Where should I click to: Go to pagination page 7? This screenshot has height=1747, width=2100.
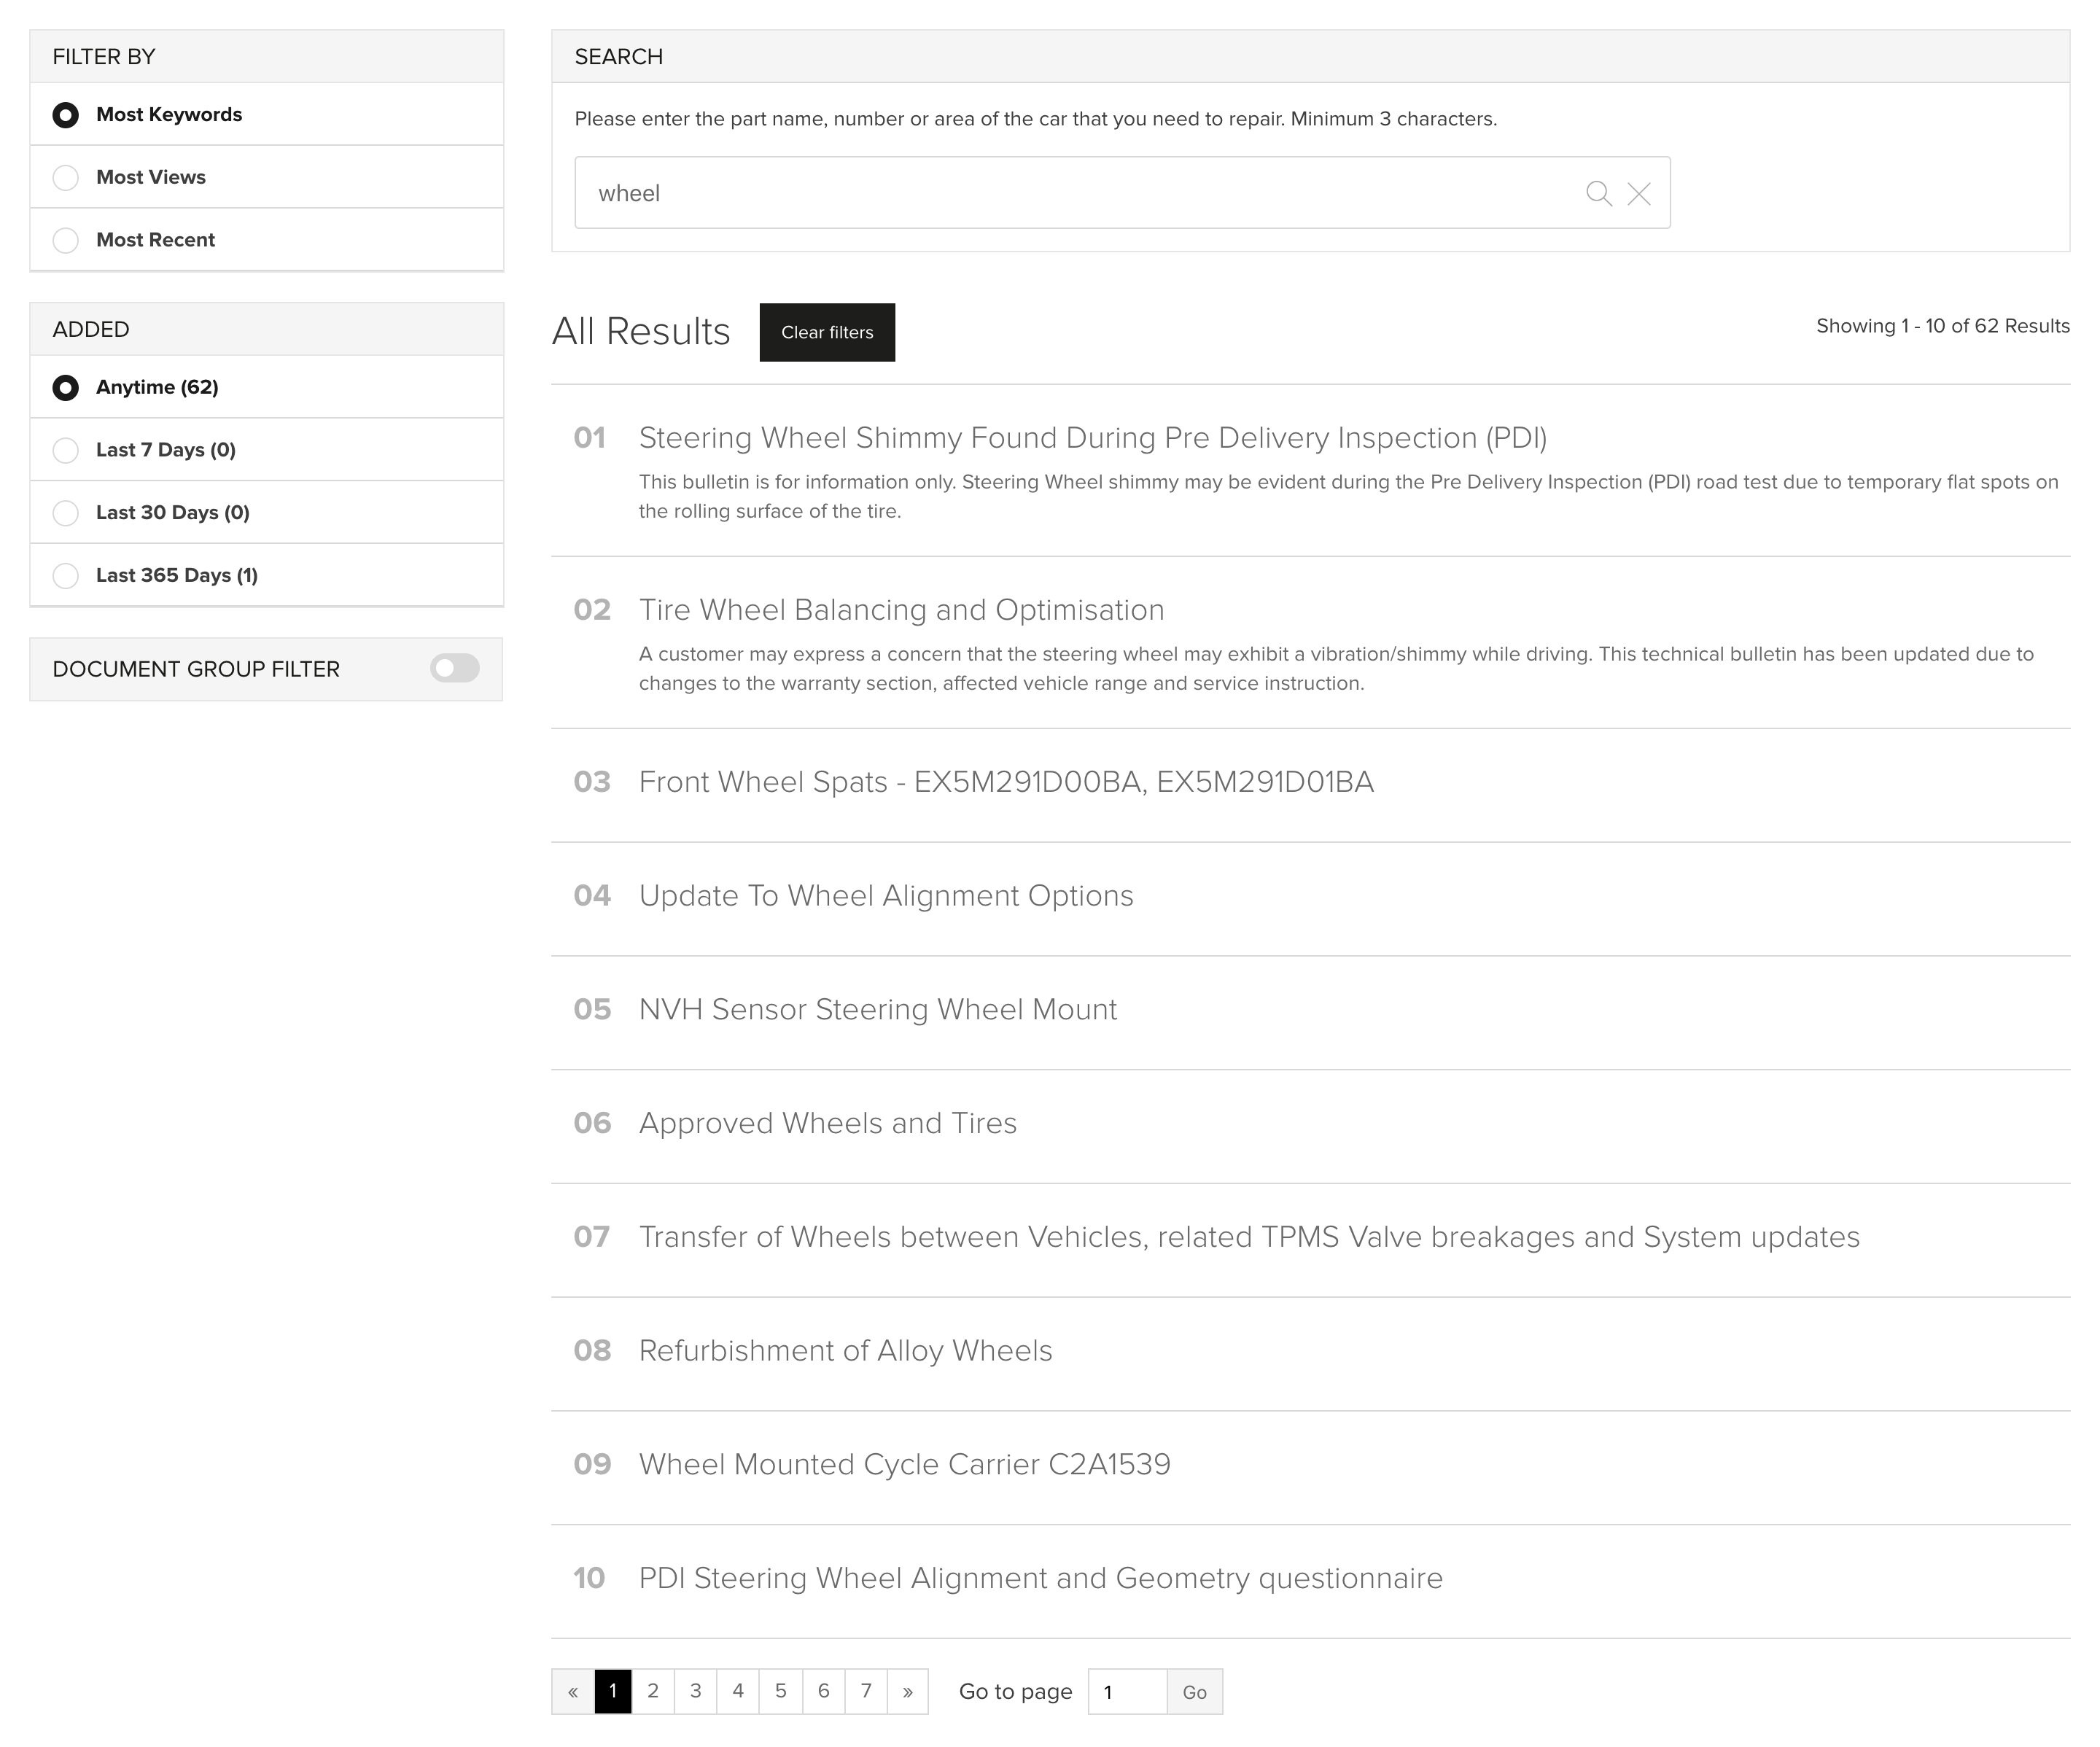coord(866,1692)
